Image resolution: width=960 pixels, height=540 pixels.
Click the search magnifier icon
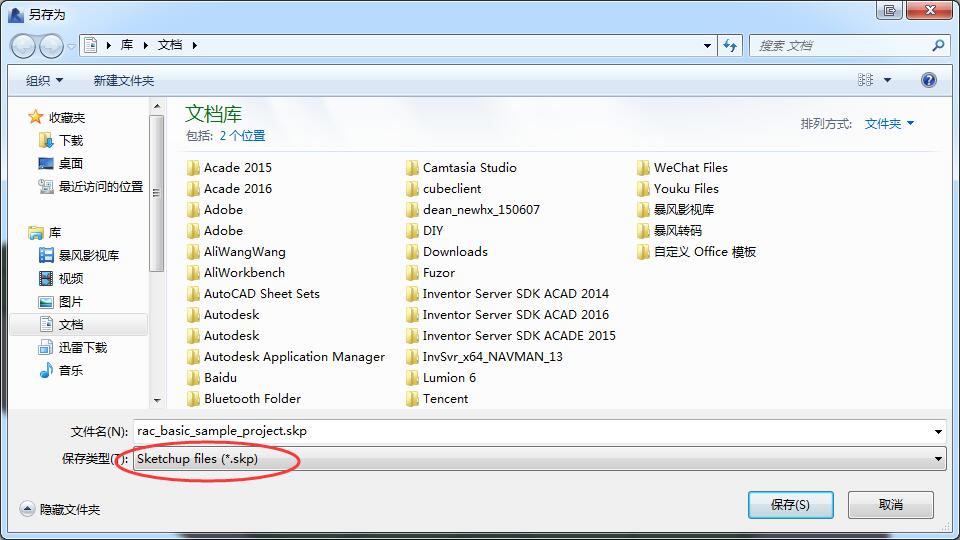click(938, 45)
